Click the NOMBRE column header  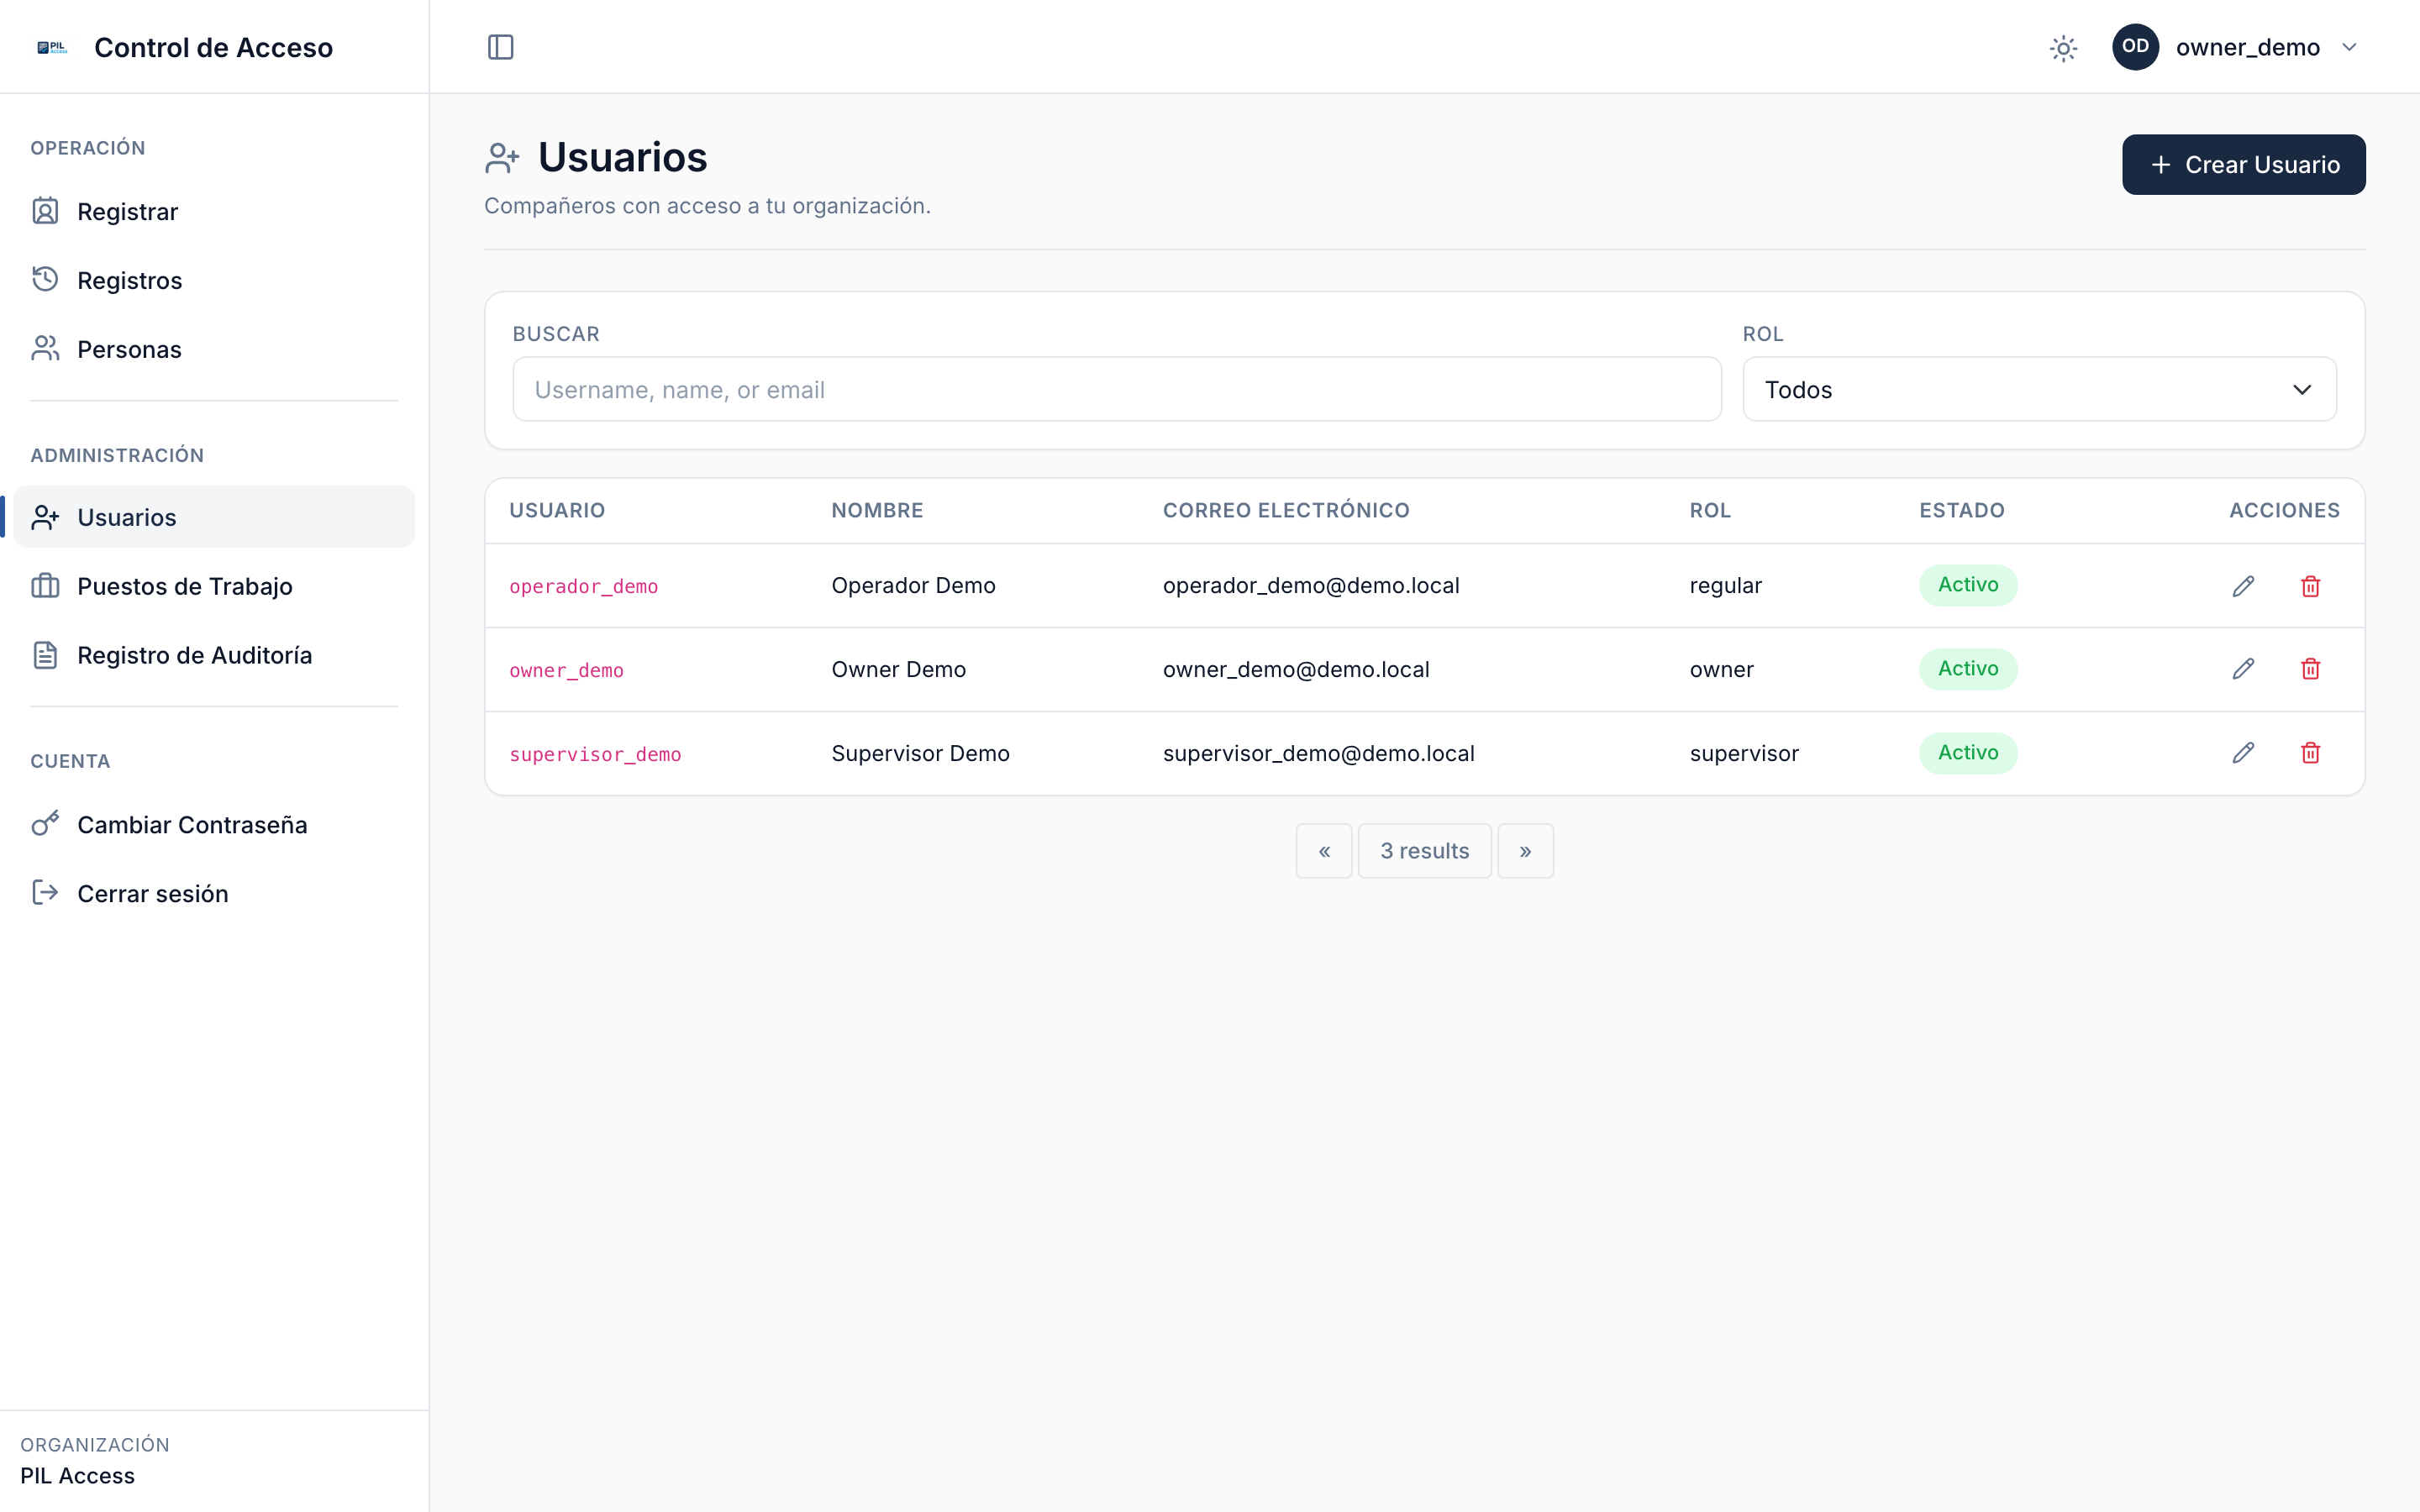pos(877,510)
